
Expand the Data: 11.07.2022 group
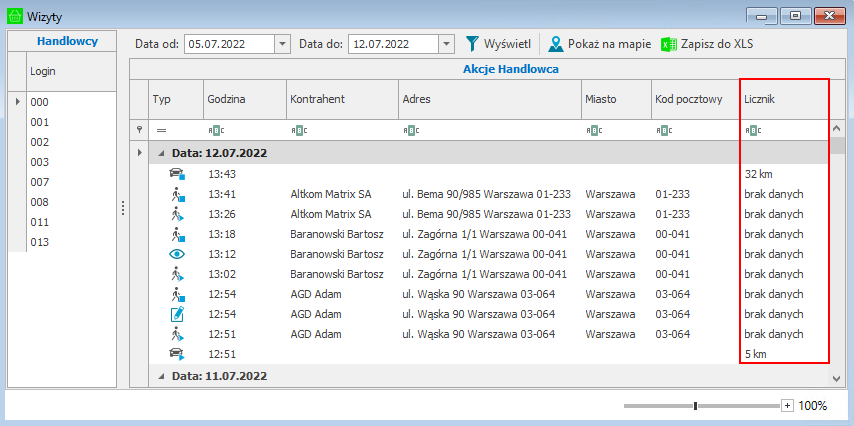[160, 377]
